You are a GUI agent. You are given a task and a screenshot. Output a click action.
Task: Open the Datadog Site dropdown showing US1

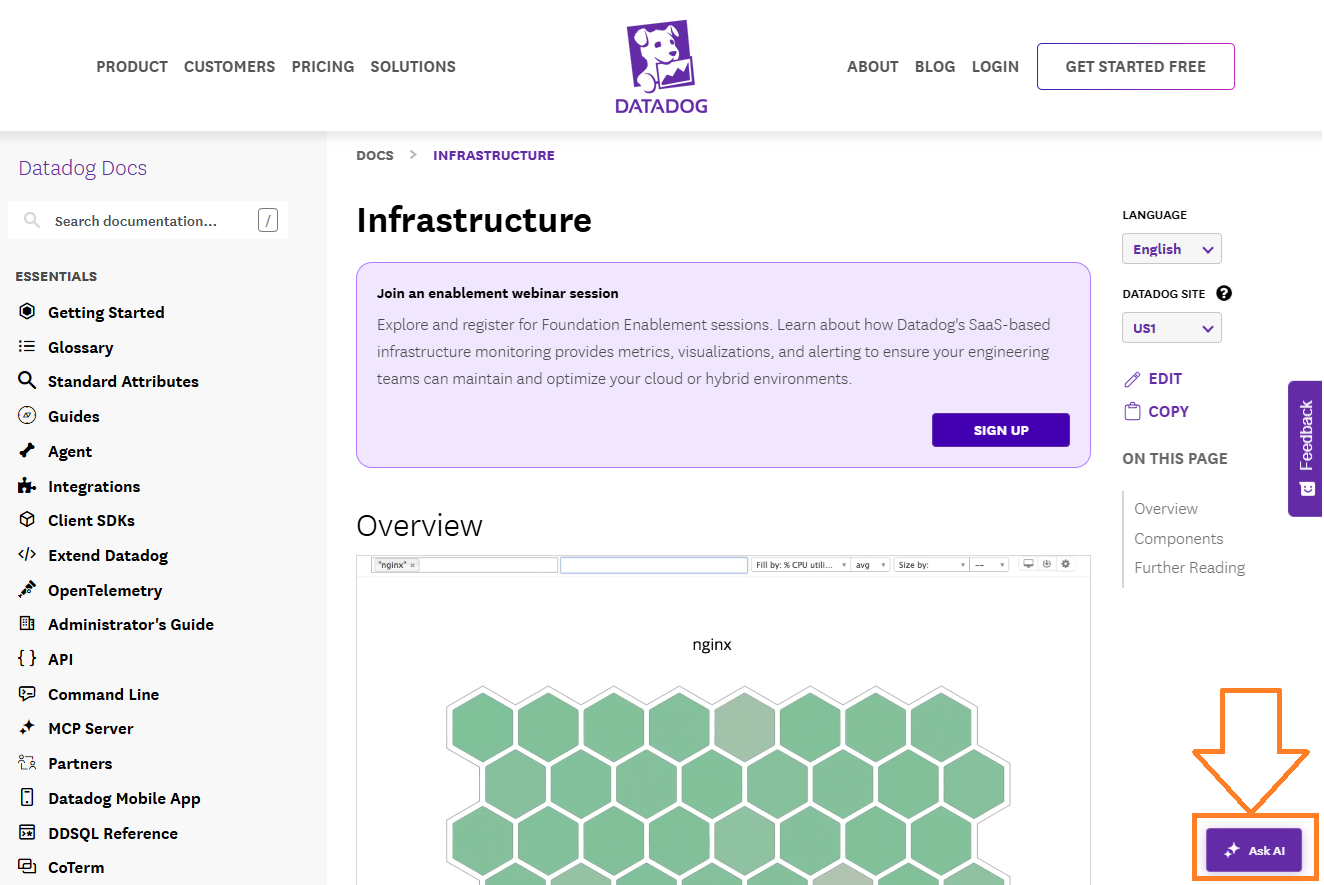coord(1172,328)
